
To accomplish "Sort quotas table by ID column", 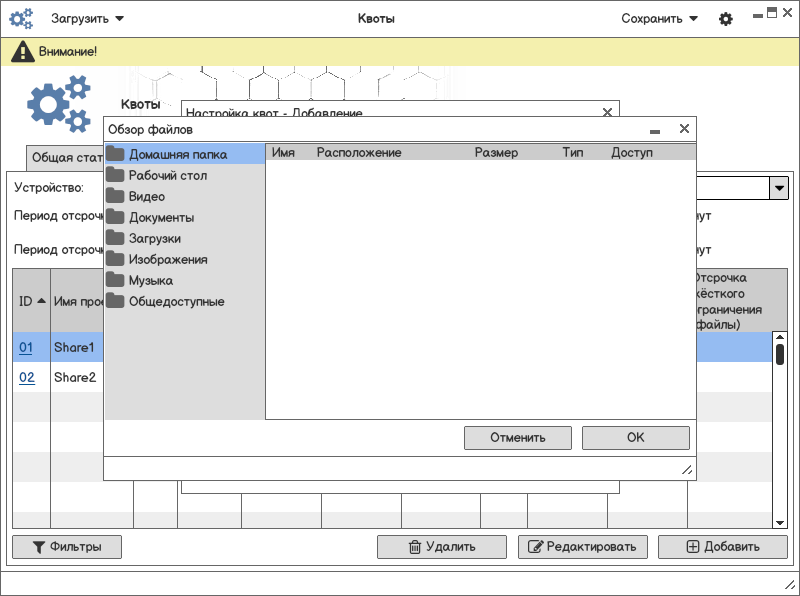I will coord(32,301).
